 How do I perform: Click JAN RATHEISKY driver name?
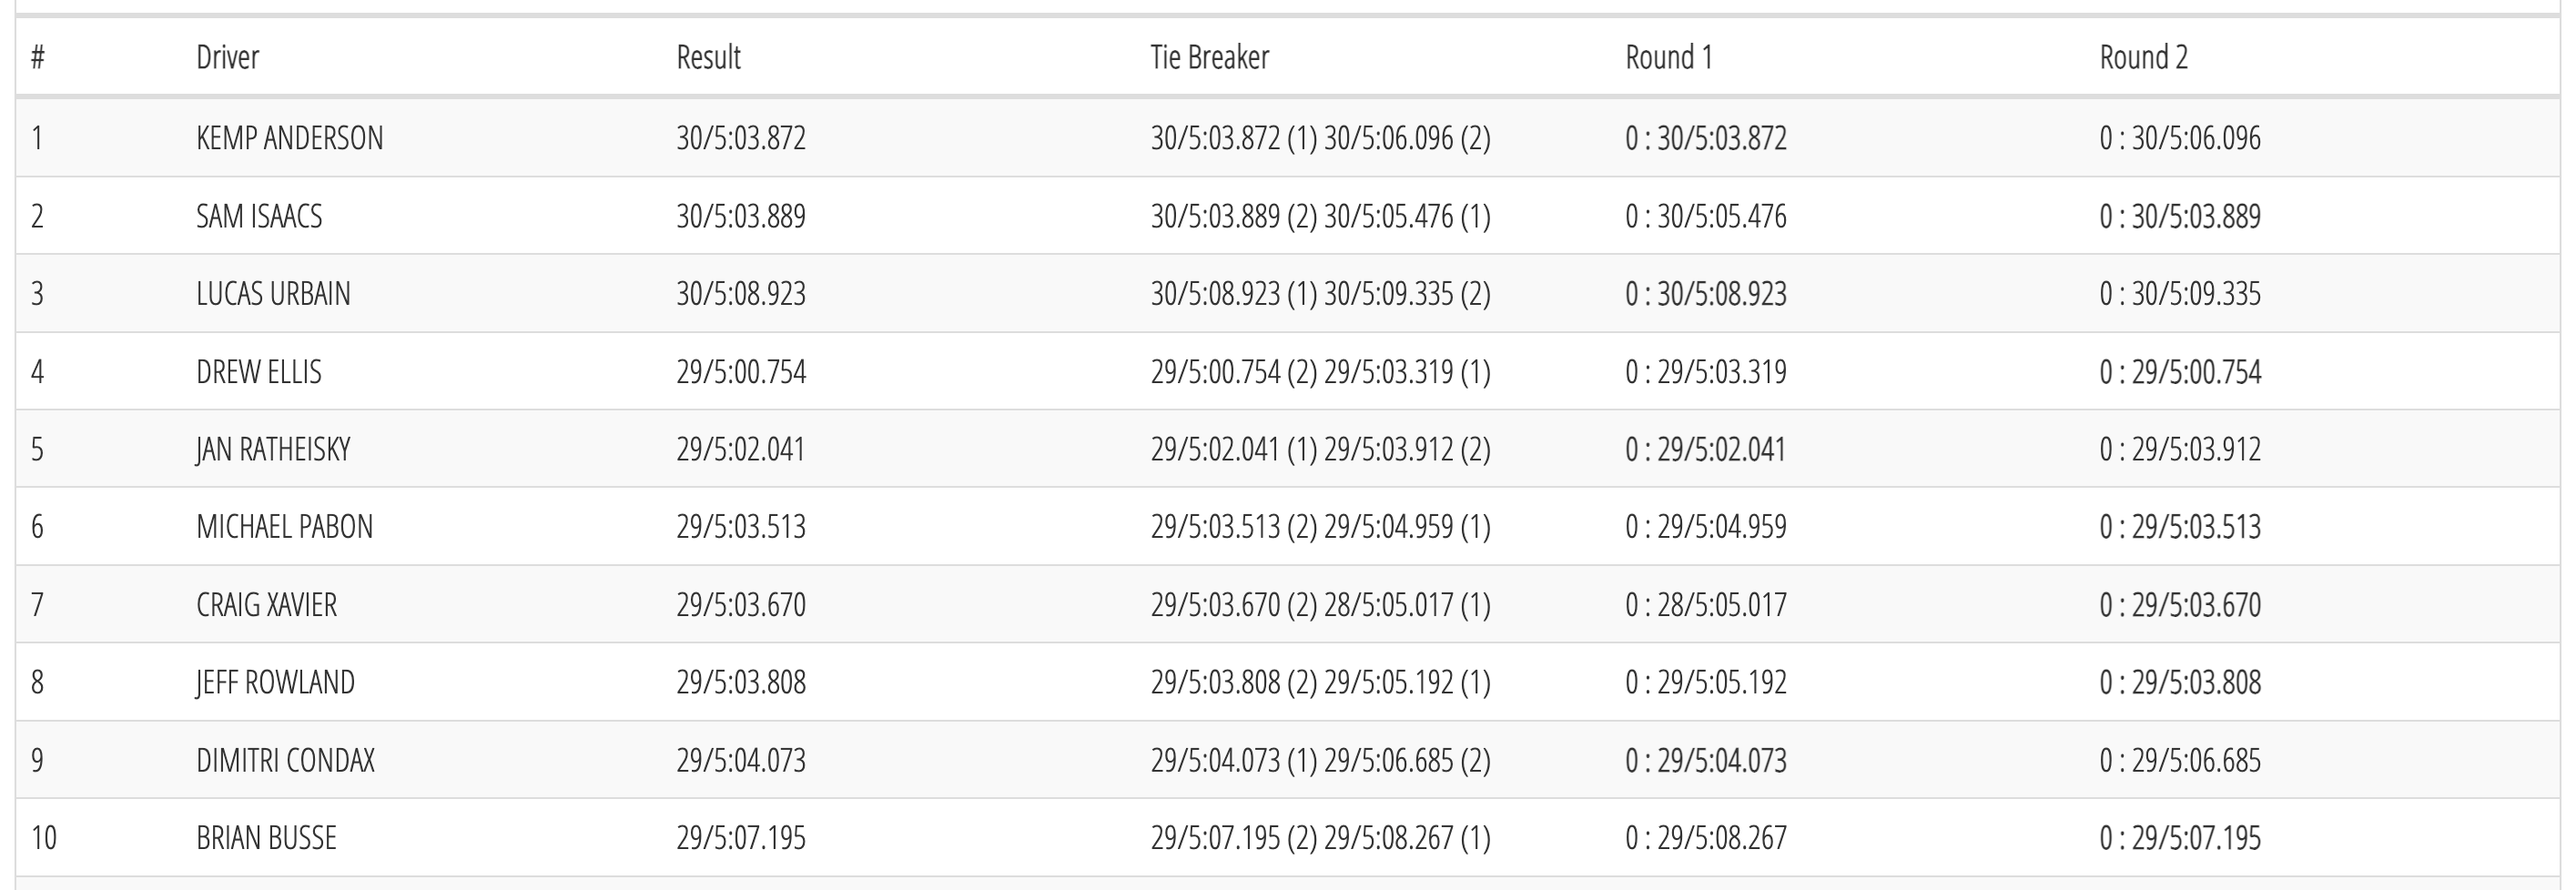click(x=273, y=449)
